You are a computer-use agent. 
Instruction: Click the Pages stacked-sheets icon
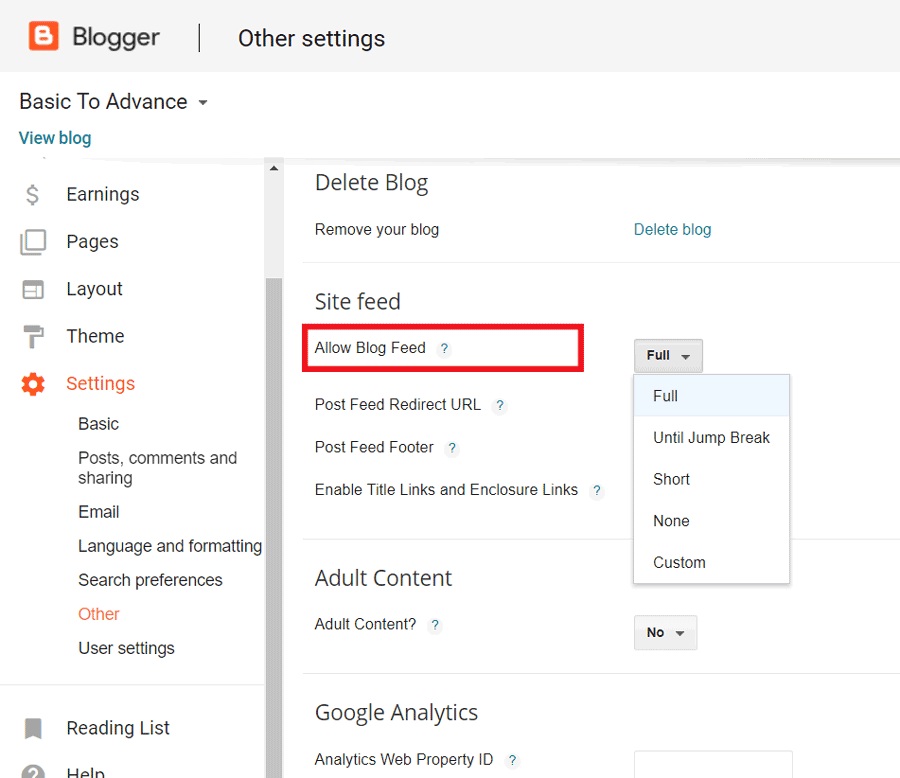coord(33,242)
